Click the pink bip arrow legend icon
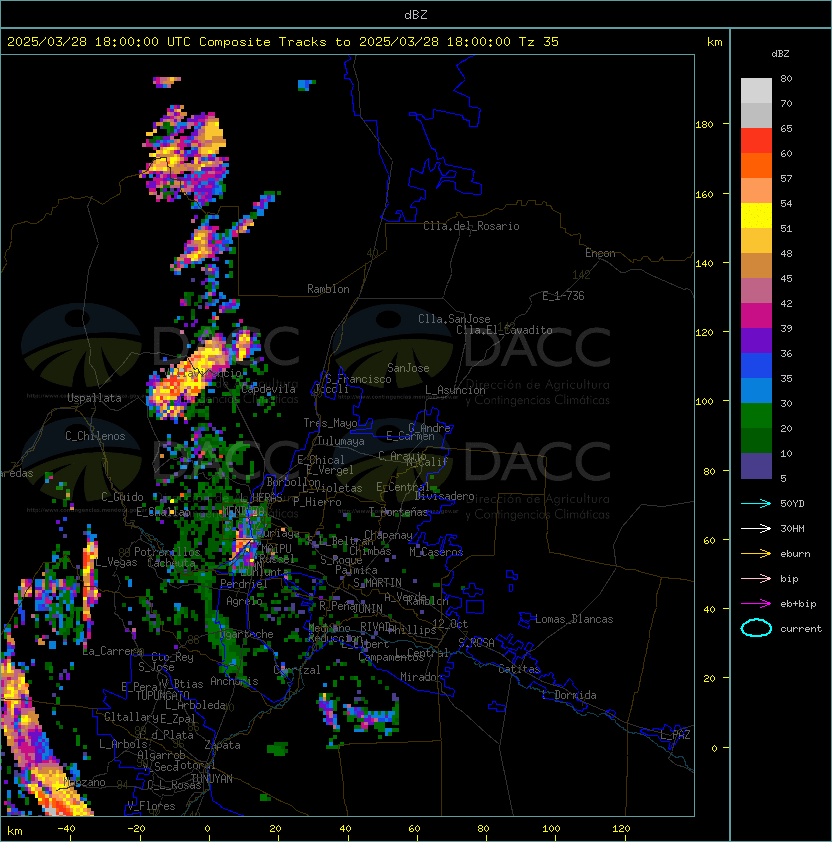Screen dimensions: 832x842 point(756,578)
